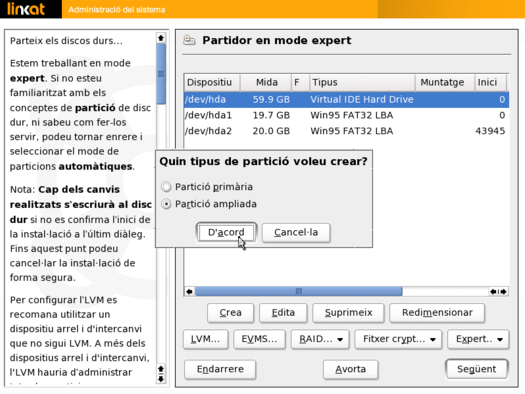Go back with Endarrere button
The image size is (525, 394).
220,369
